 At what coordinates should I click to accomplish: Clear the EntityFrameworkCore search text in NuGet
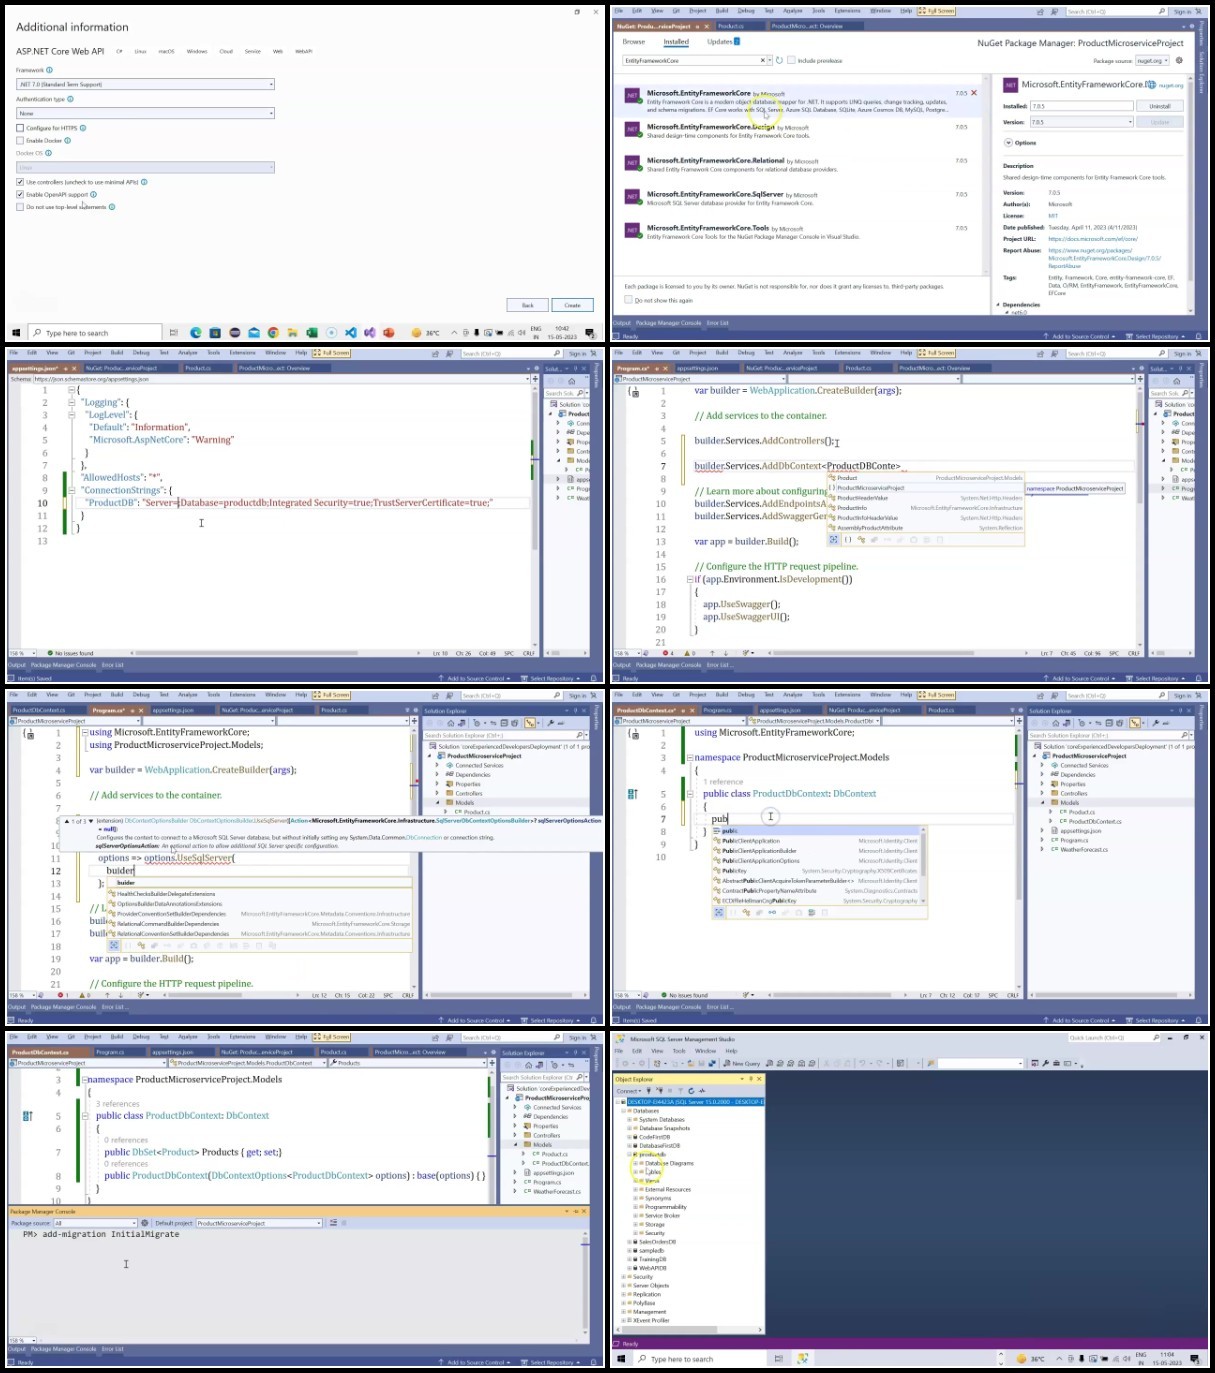[x=764, y=60]
